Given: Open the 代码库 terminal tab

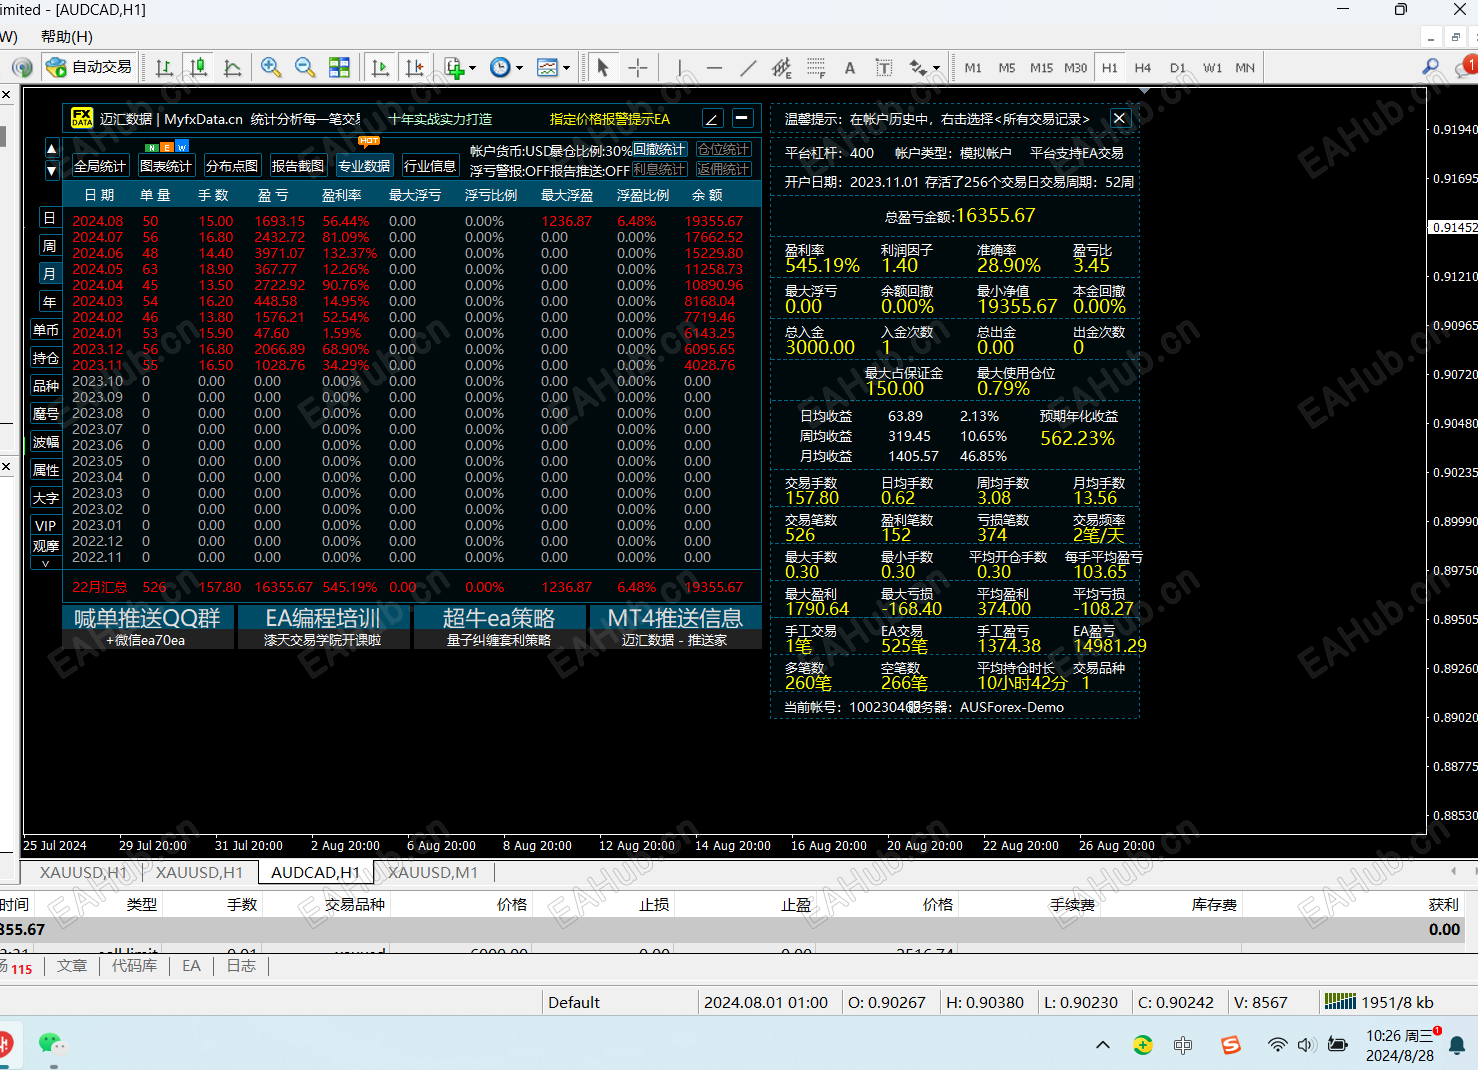Looking at the screenshot, I should point(134,966).
